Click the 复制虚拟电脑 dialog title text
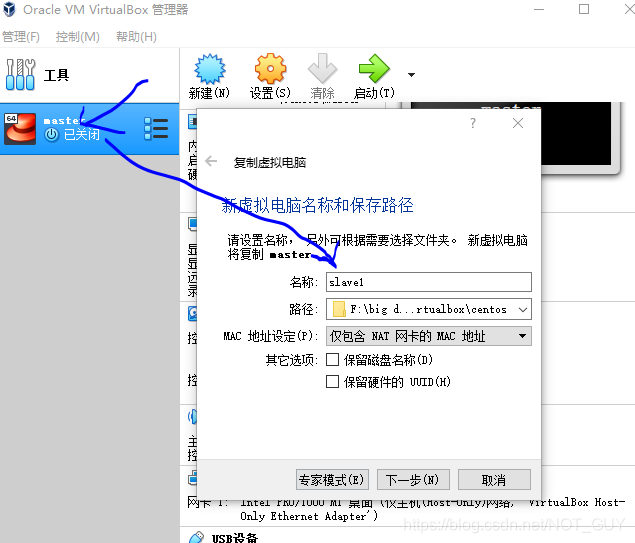The width and height of the screenshot is (635, 543). click(270, 162)
